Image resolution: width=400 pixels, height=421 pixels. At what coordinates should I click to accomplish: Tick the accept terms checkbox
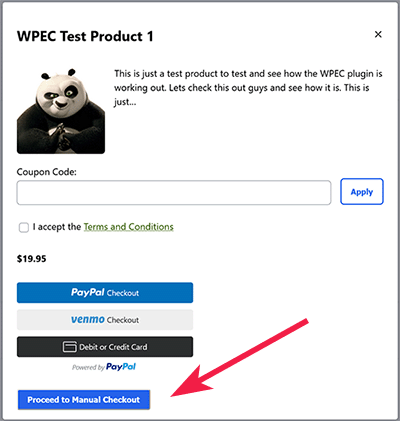(24, 228)
